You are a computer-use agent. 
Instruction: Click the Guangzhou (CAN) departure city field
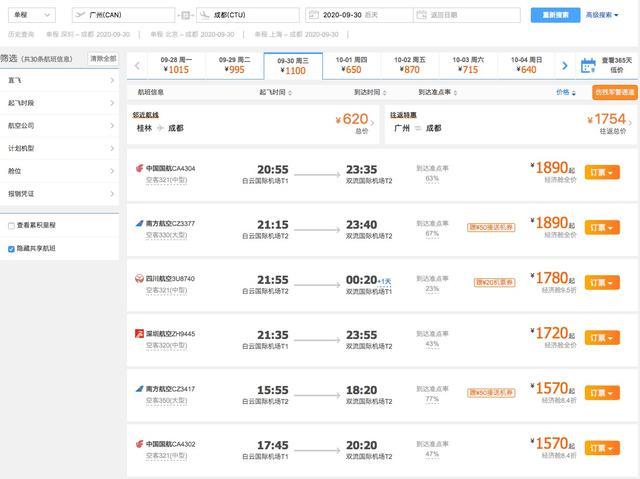pyautogui.click(x=123, y=15)
